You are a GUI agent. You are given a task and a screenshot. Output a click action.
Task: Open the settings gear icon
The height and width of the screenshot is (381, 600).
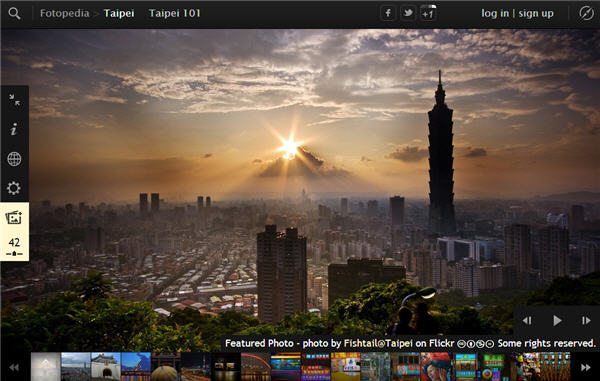pos(14,188)
